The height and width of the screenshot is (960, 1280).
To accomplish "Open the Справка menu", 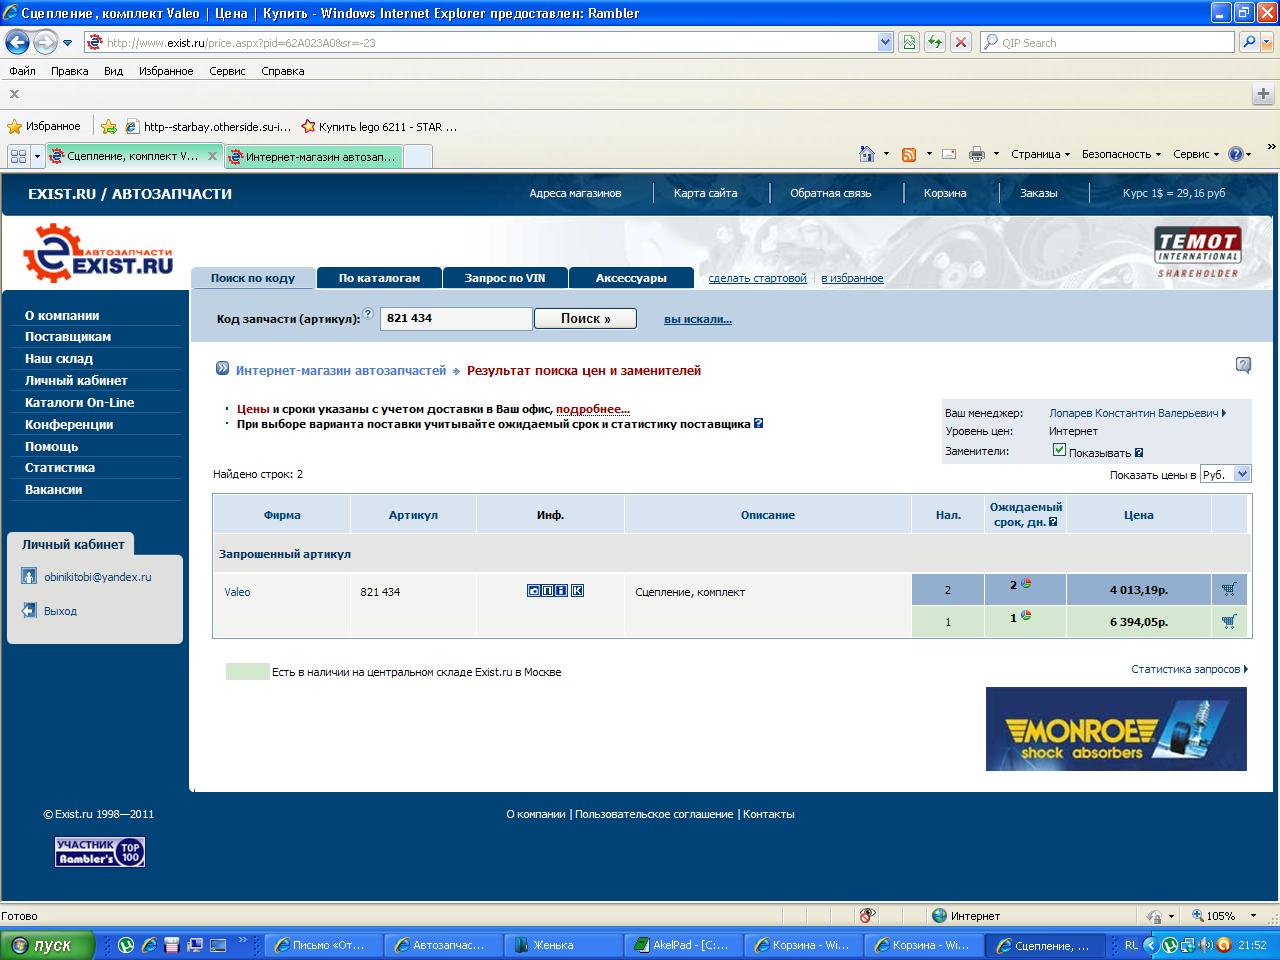I will point(282,71).
